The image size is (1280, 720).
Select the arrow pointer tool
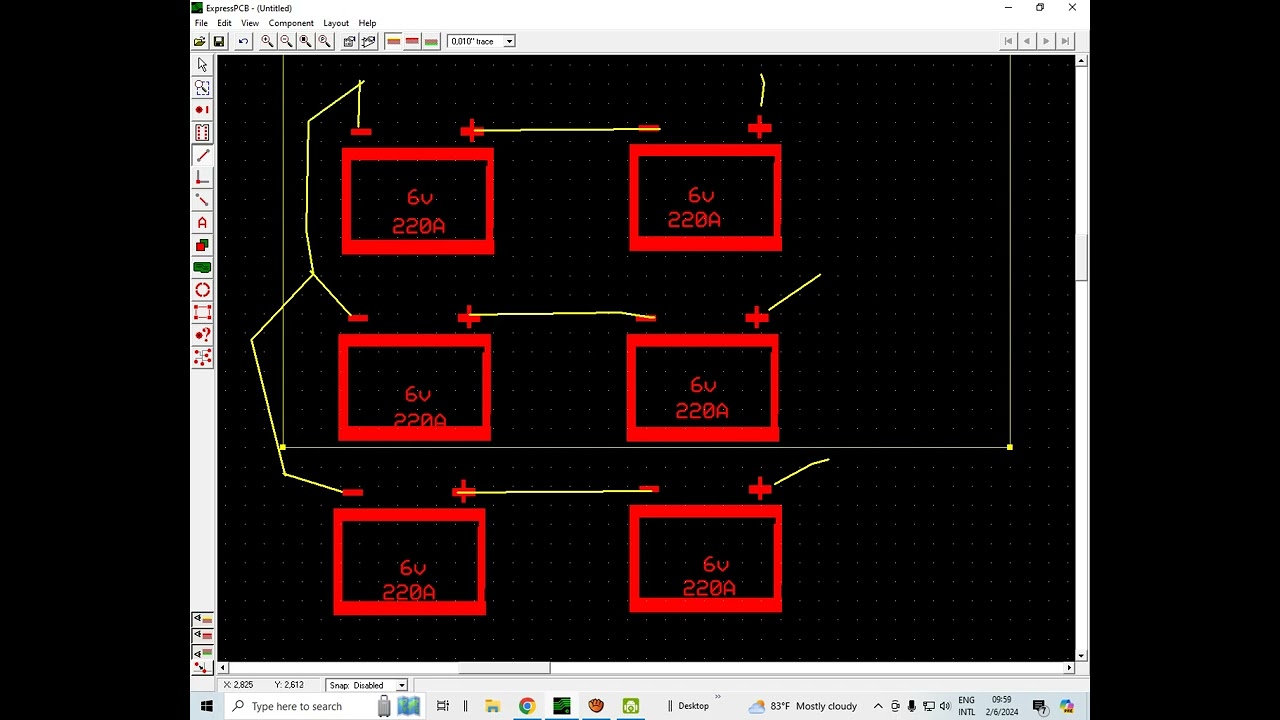[202, 65]
